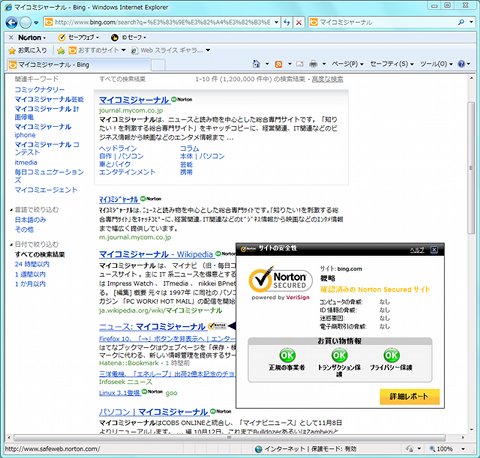The image size is (480, 458).
Task: Open the recent pages dropdown beside Forward
Action: click(x=36, y=23)
